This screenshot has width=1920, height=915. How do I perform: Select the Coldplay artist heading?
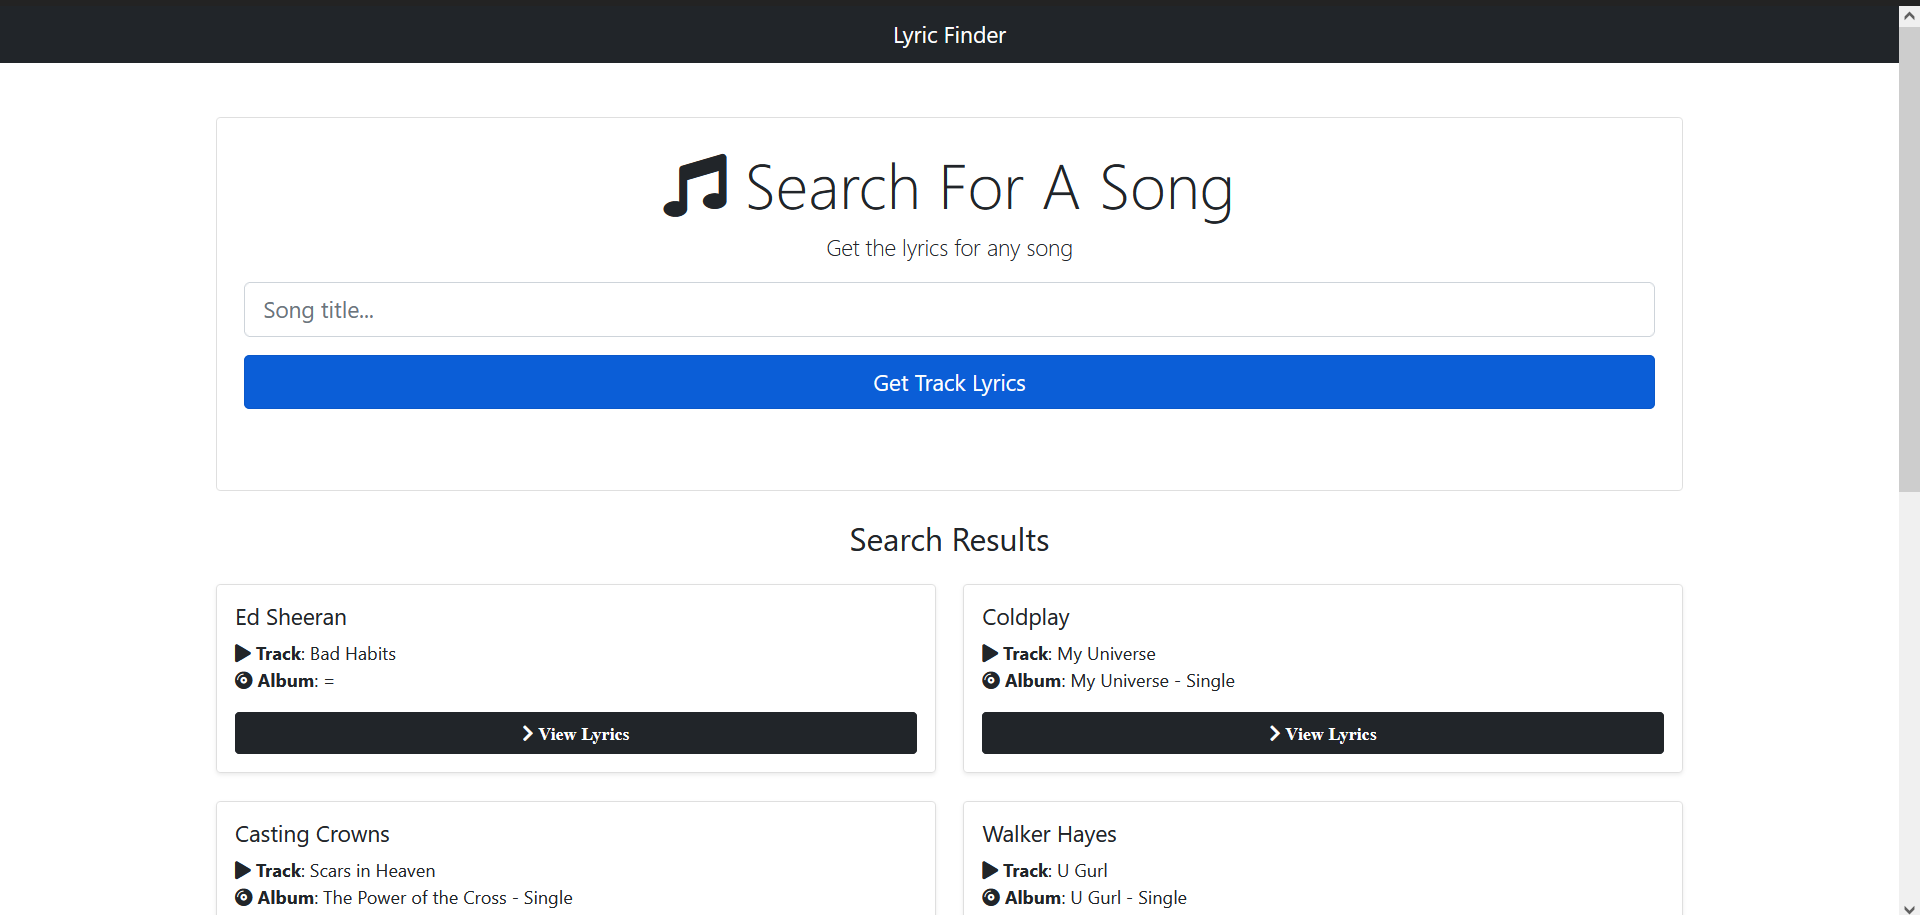(x=1026, y=617)
